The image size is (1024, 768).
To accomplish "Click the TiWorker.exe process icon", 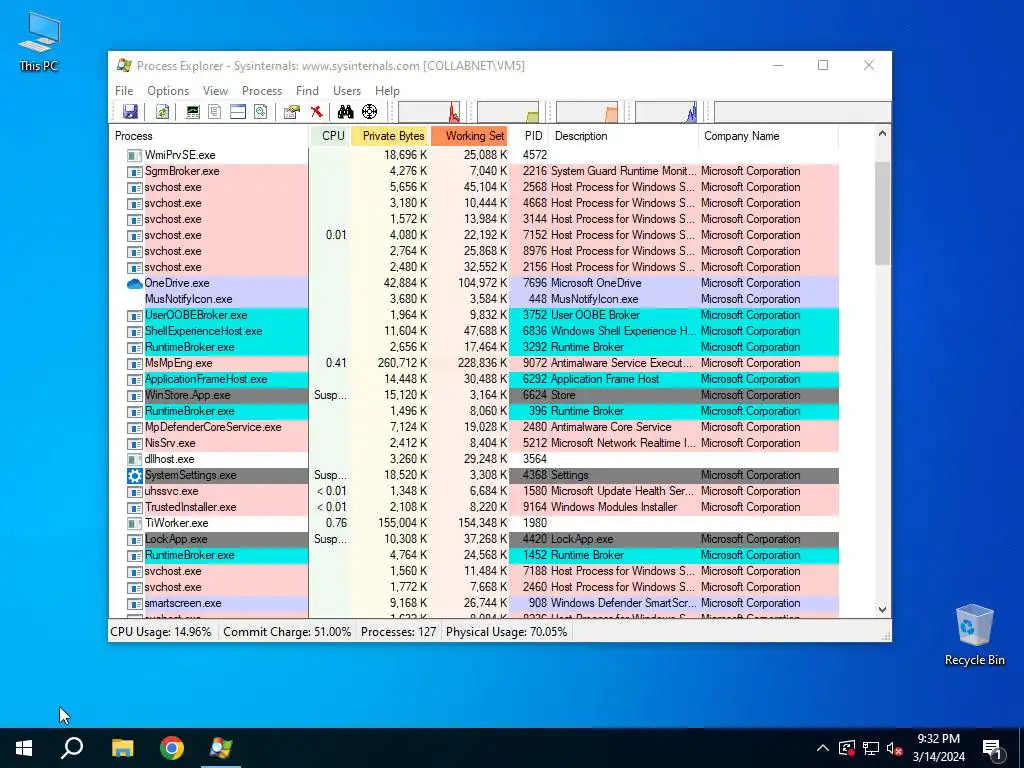I will pyautogui.click(x=135, y=524).
